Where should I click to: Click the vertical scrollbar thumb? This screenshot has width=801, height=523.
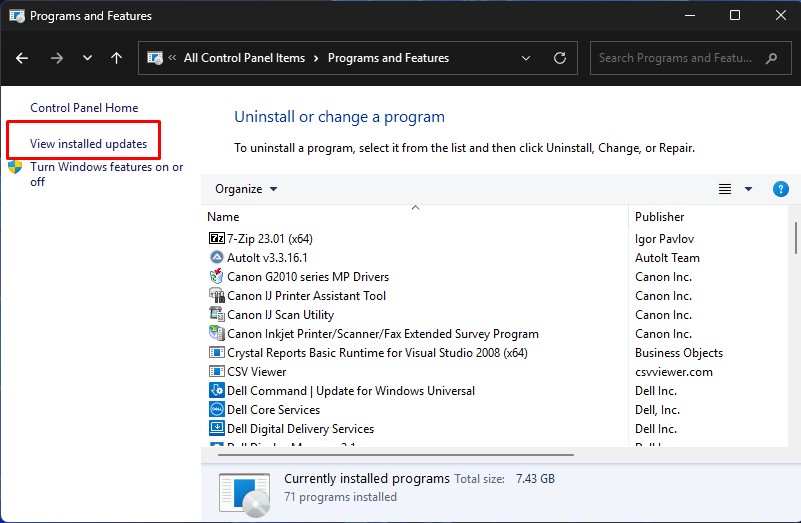795,237
